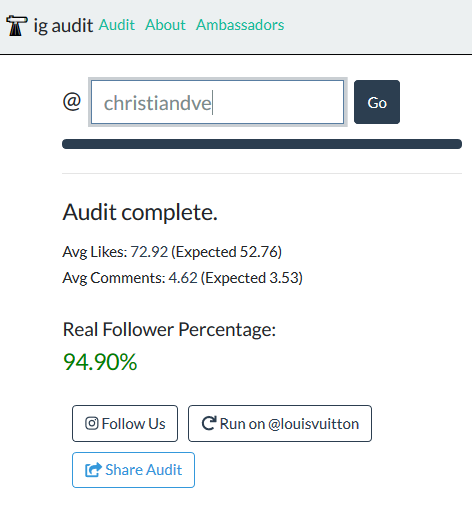
Task: Click the Share Audit button
Action: (x=133, y=470)
